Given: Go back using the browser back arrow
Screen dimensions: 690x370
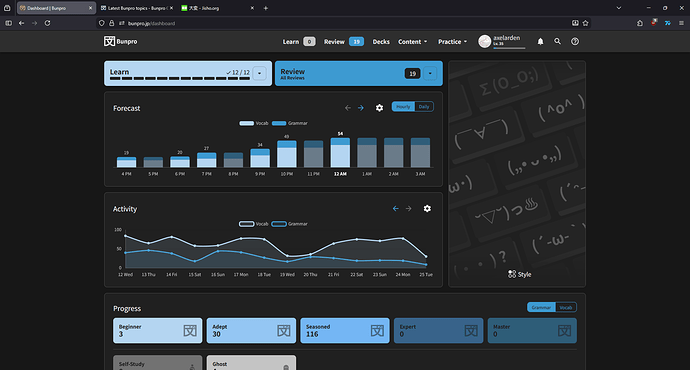Looking at the screenshot, I should [x=21, y=23].
